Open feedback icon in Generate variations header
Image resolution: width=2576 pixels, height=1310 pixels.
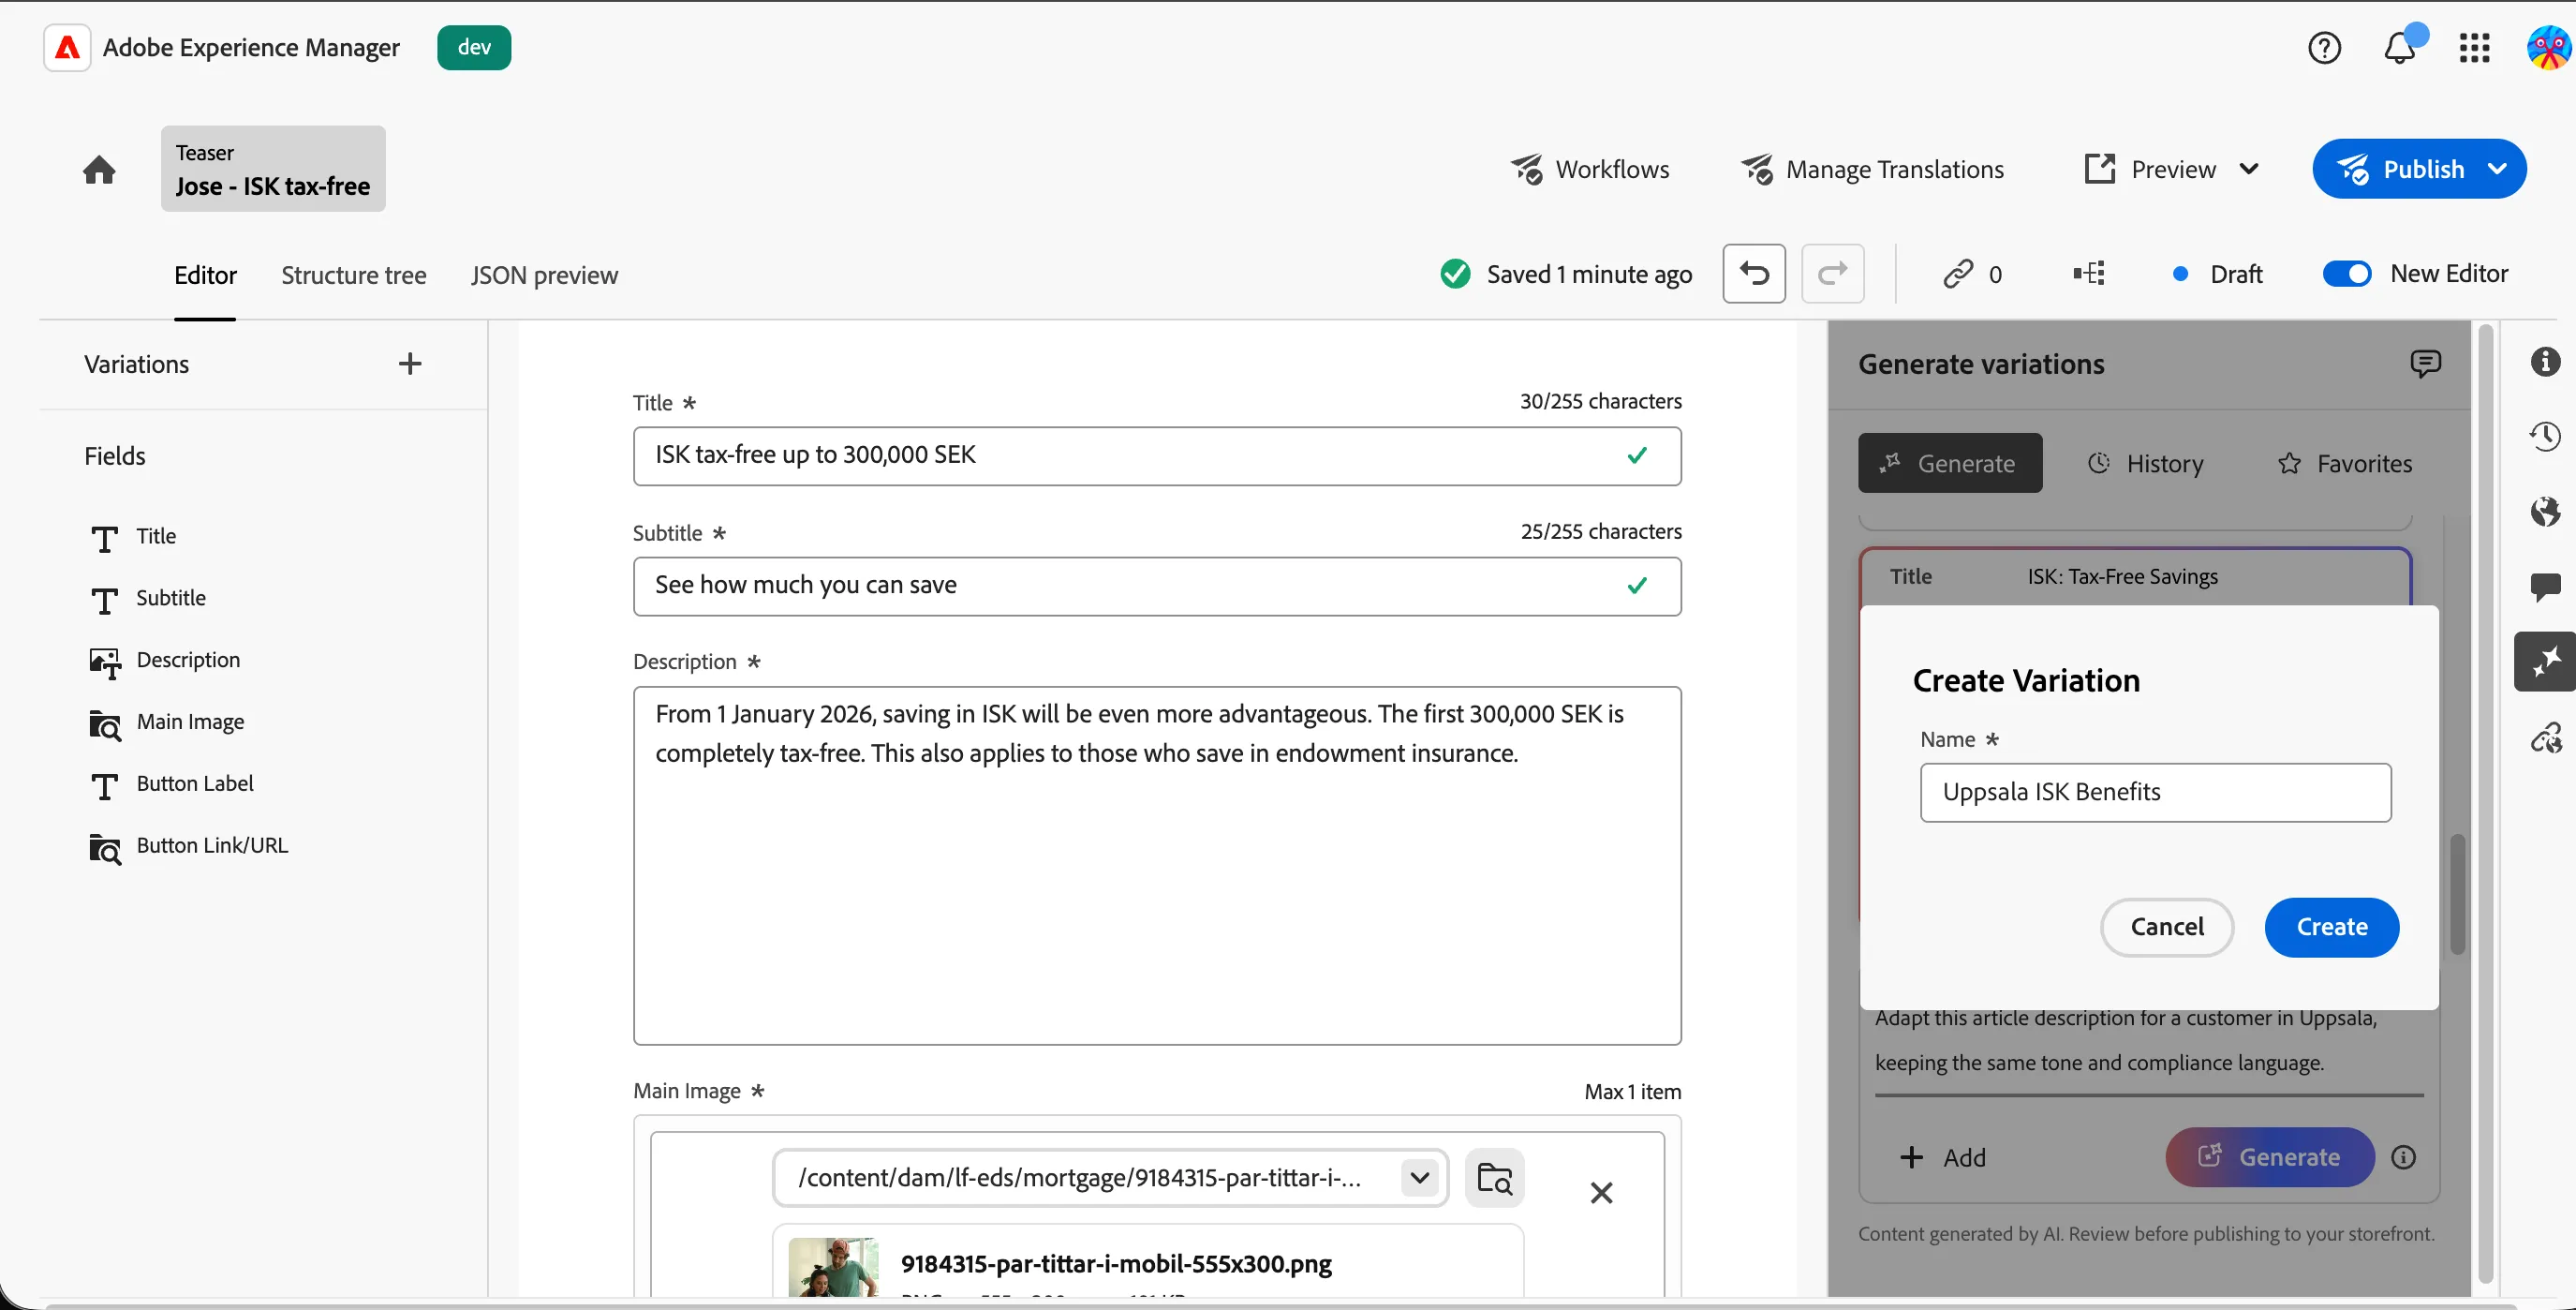[2425, 363]
